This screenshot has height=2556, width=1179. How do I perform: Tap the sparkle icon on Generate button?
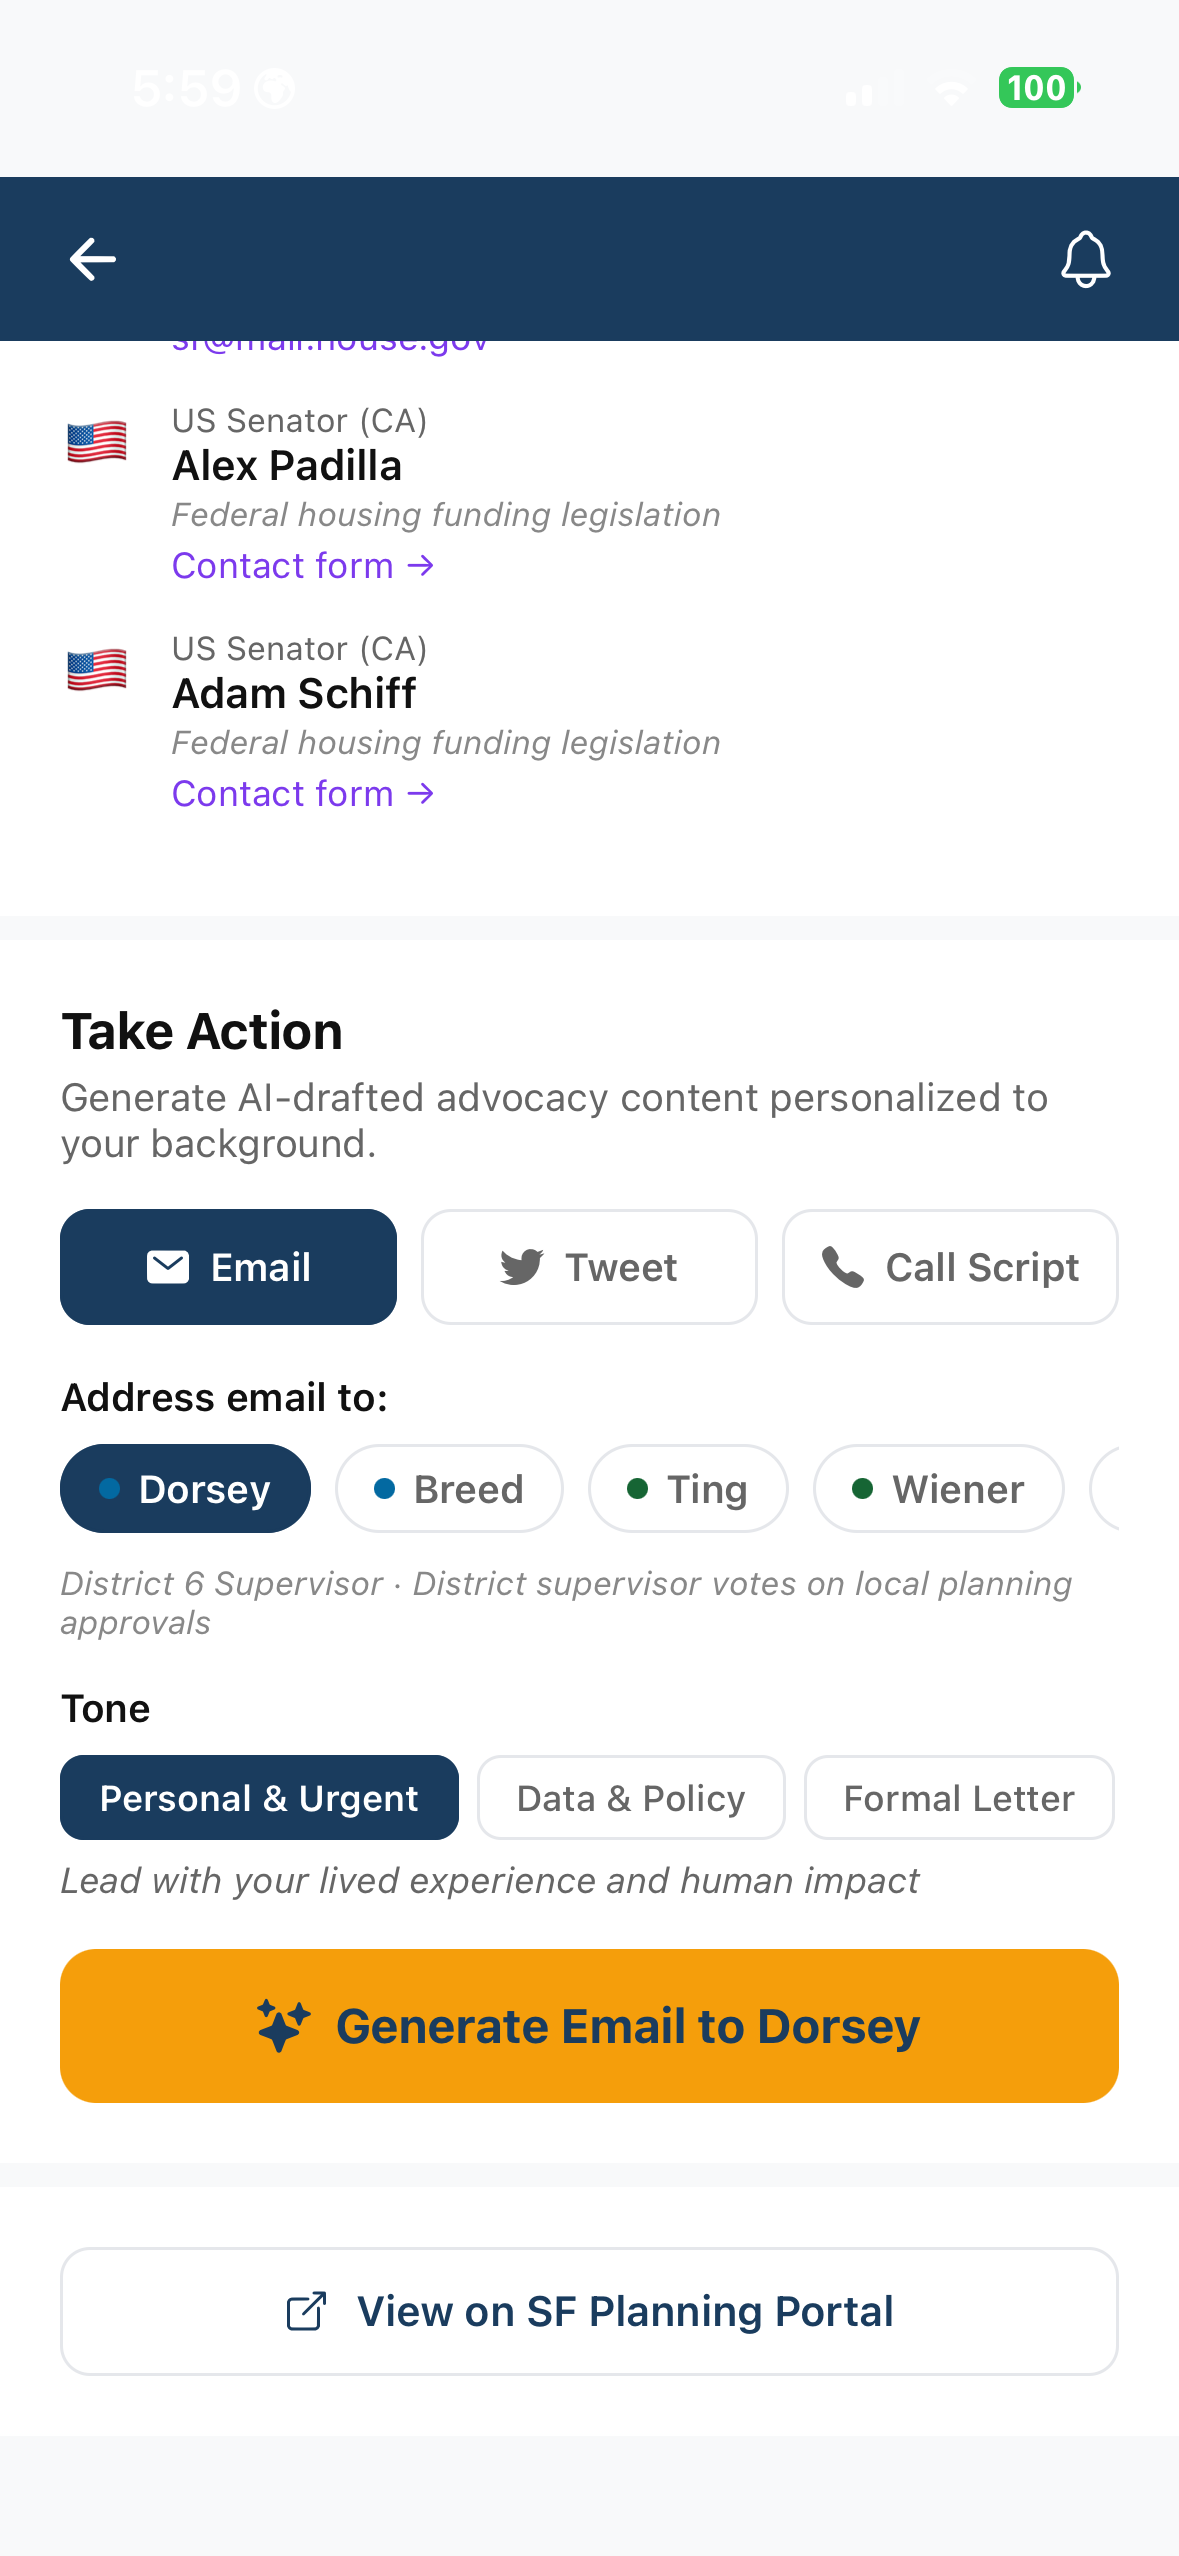pos(283,2026)
